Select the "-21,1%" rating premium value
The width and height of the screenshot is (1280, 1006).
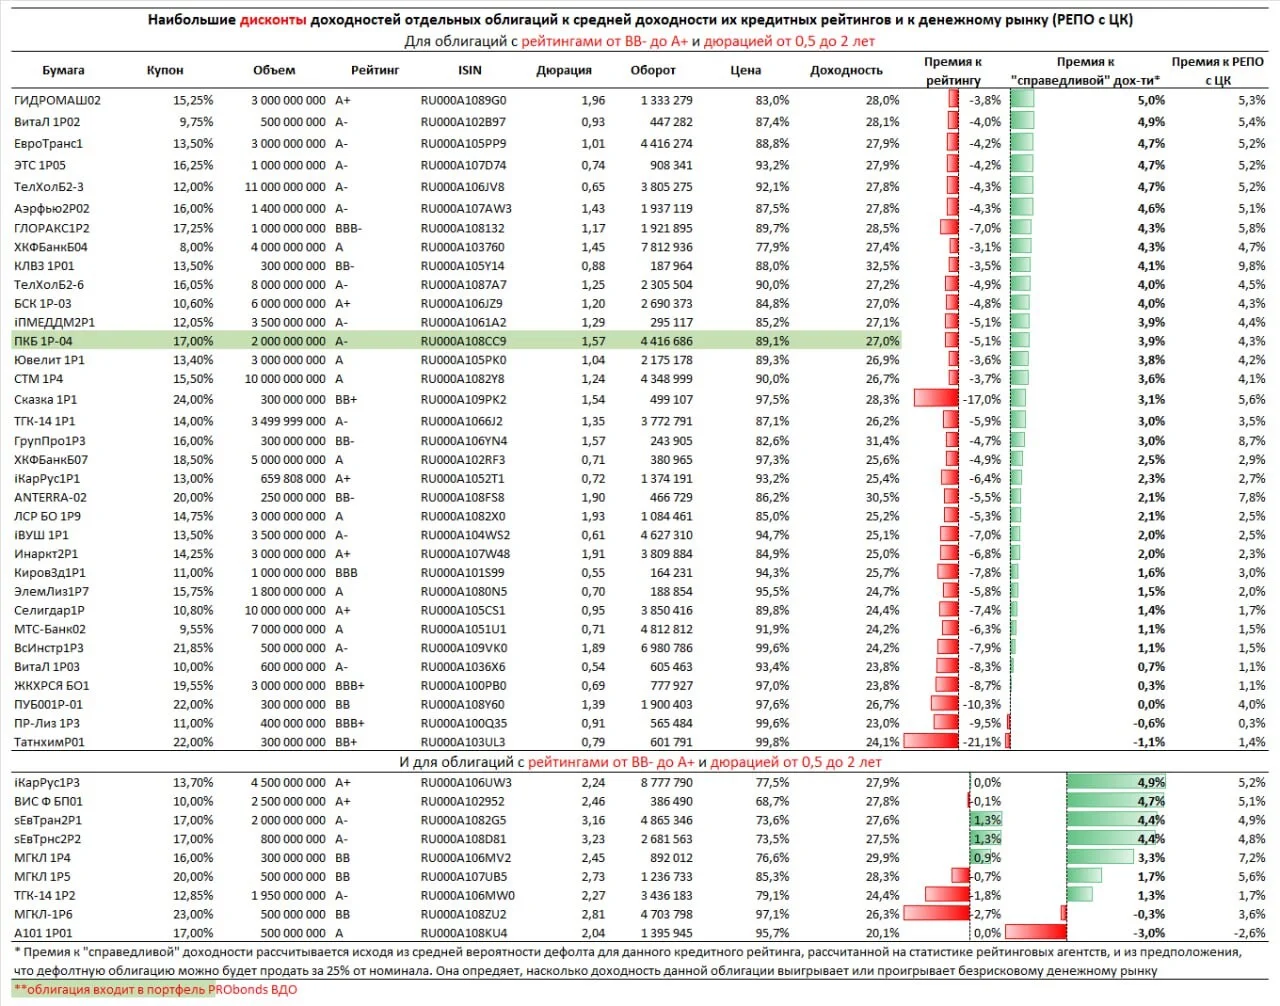(x=981, y=743)
